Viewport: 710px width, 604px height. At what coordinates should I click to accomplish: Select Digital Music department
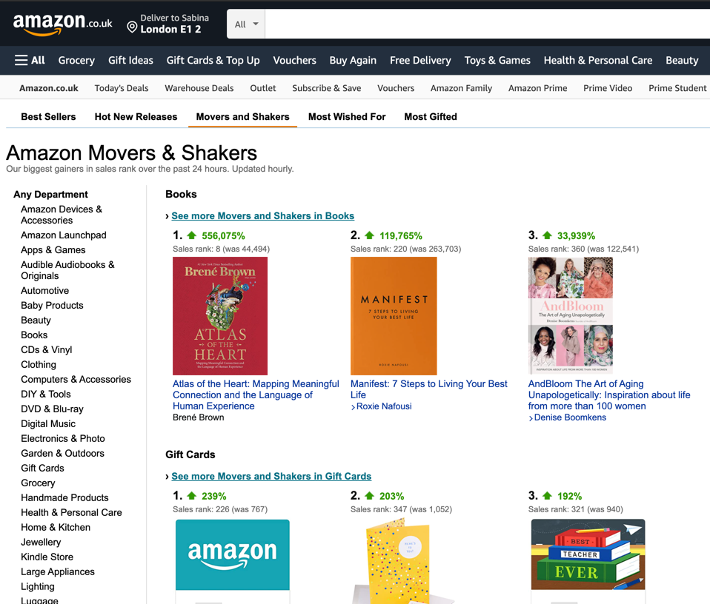click(48, 424)
